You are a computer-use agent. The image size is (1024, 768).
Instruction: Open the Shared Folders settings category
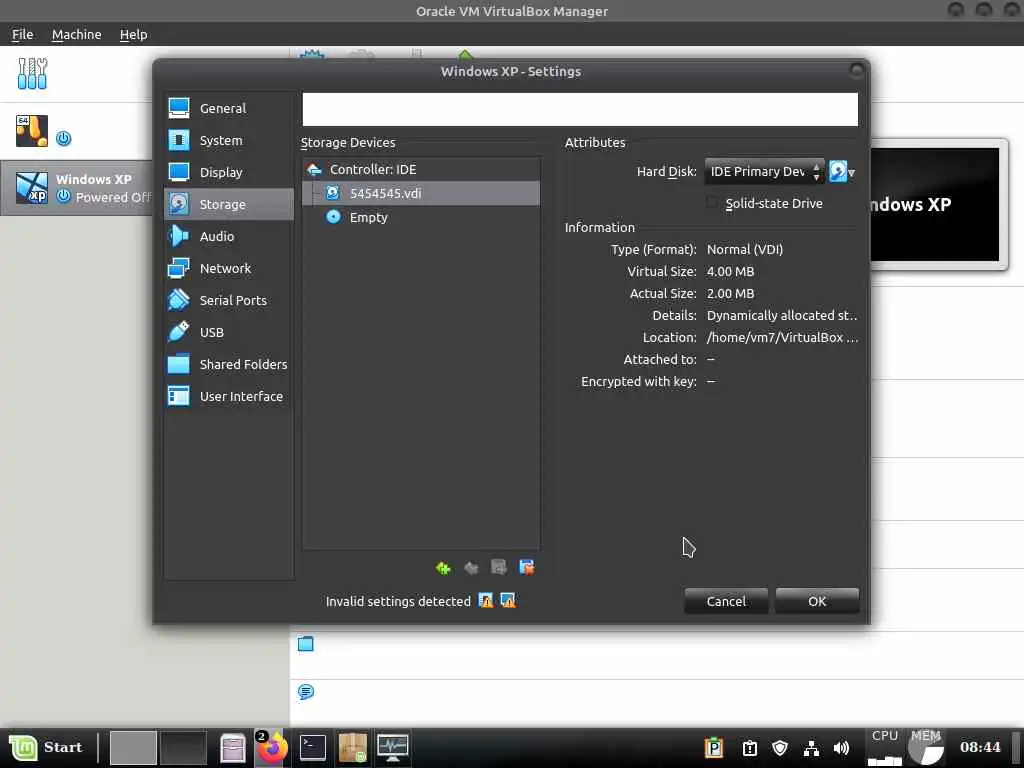click(x=229, y=364)
